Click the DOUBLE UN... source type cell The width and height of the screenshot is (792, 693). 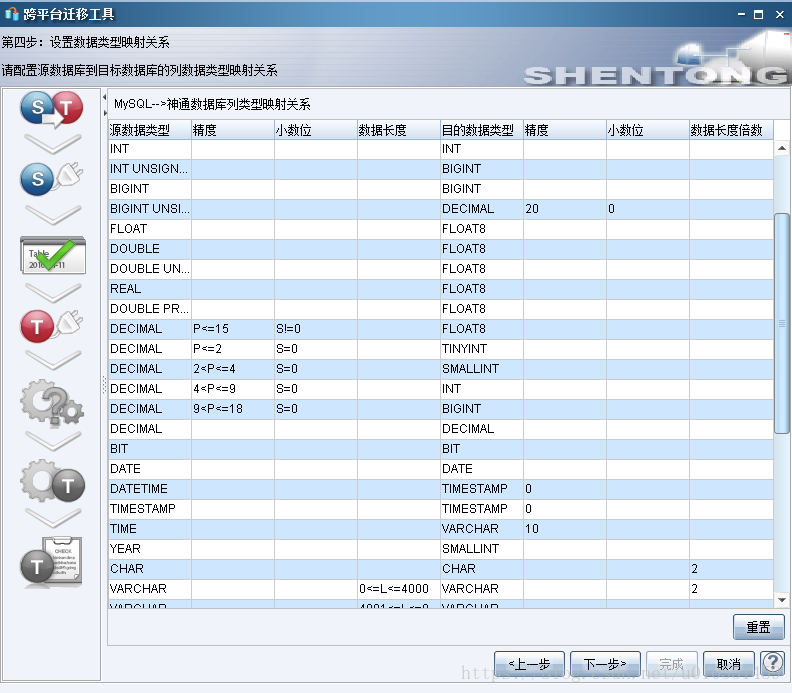coord(150,269)
